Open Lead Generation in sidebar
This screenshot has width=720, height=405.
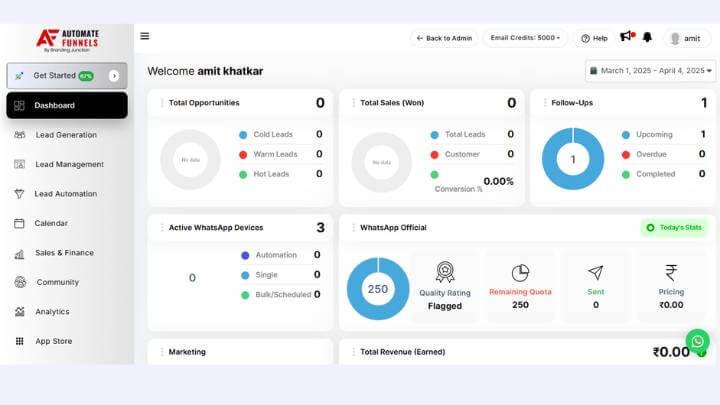coord(65,135)
